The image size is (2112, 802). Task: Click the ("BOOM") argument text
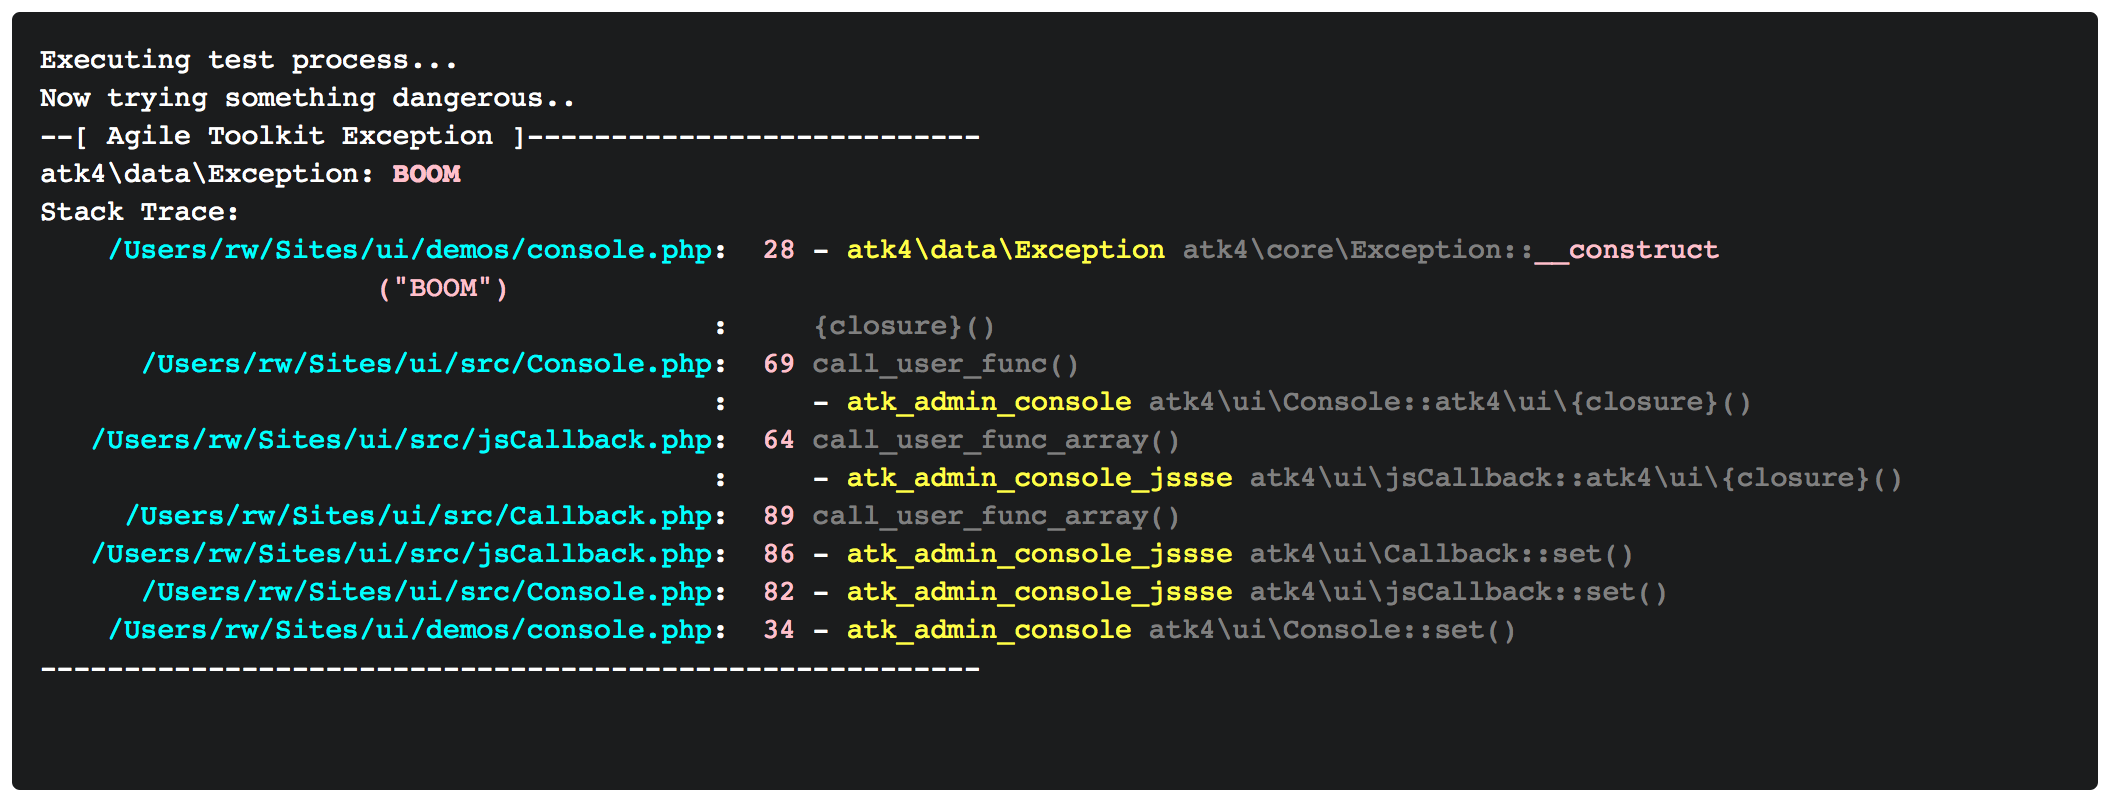click(x=443, y=288)
